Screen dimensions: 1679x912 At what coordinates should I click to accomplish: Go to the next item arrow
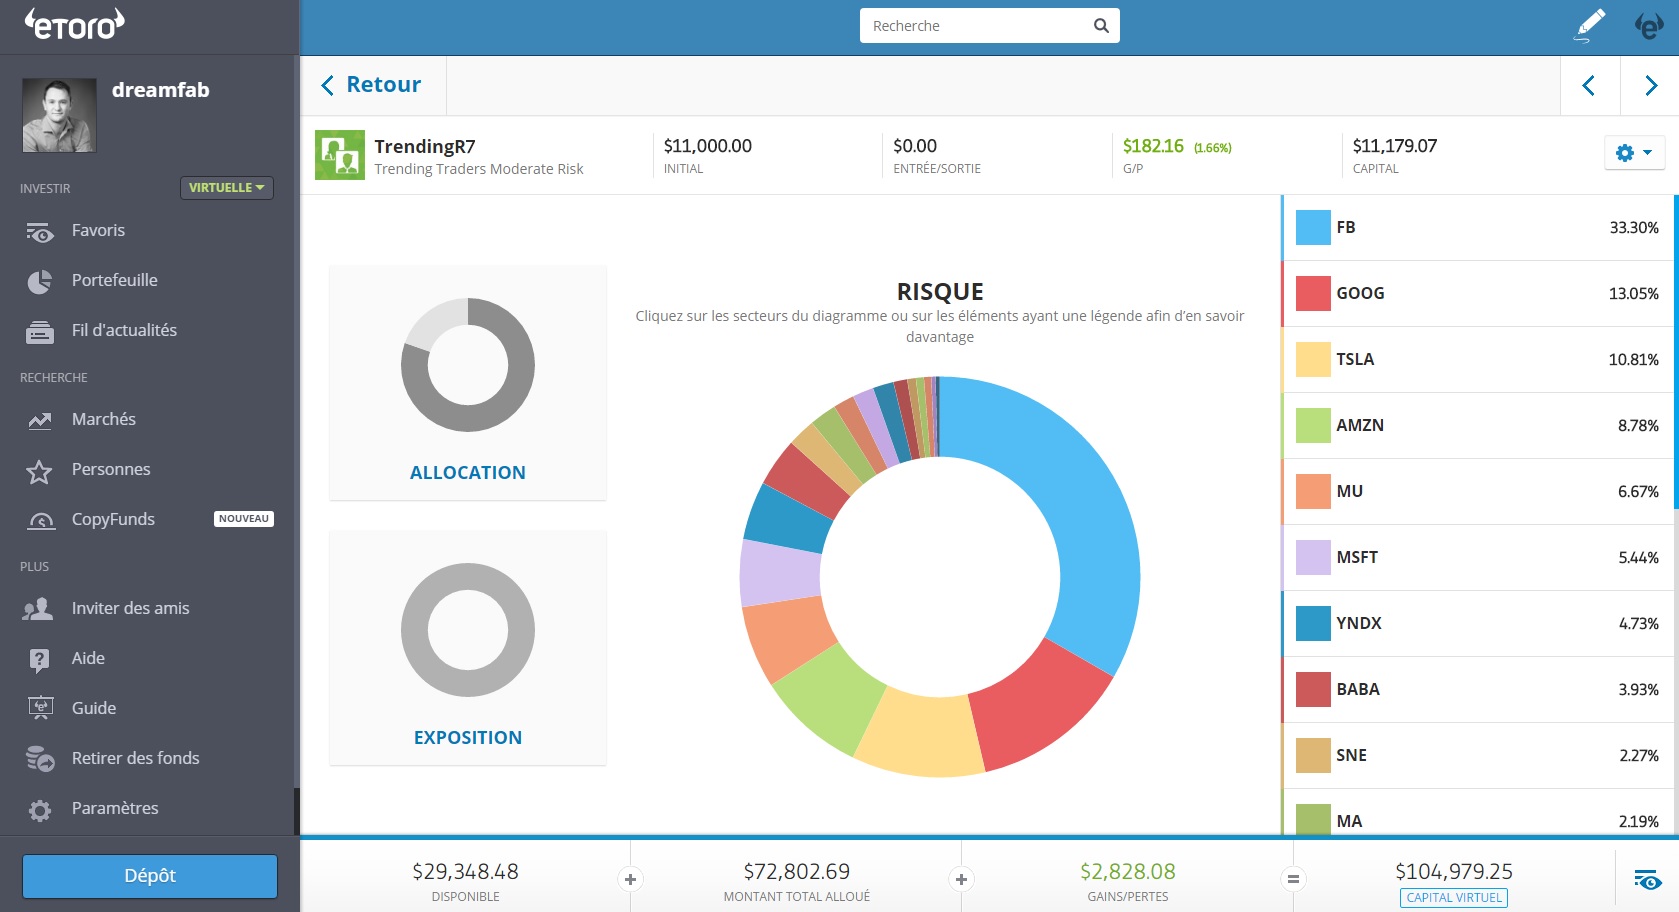[1651, 86]
